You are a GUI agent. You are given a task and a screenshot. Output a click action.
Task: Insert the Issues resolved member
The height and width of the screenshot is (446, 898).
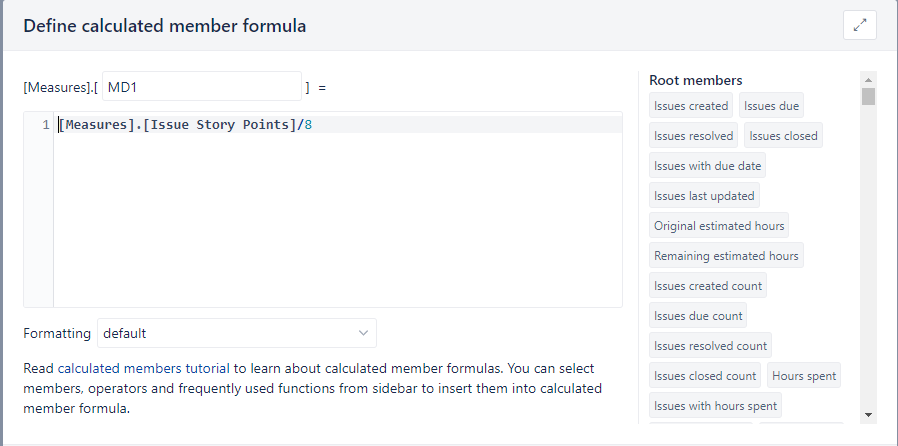point(694,136)
